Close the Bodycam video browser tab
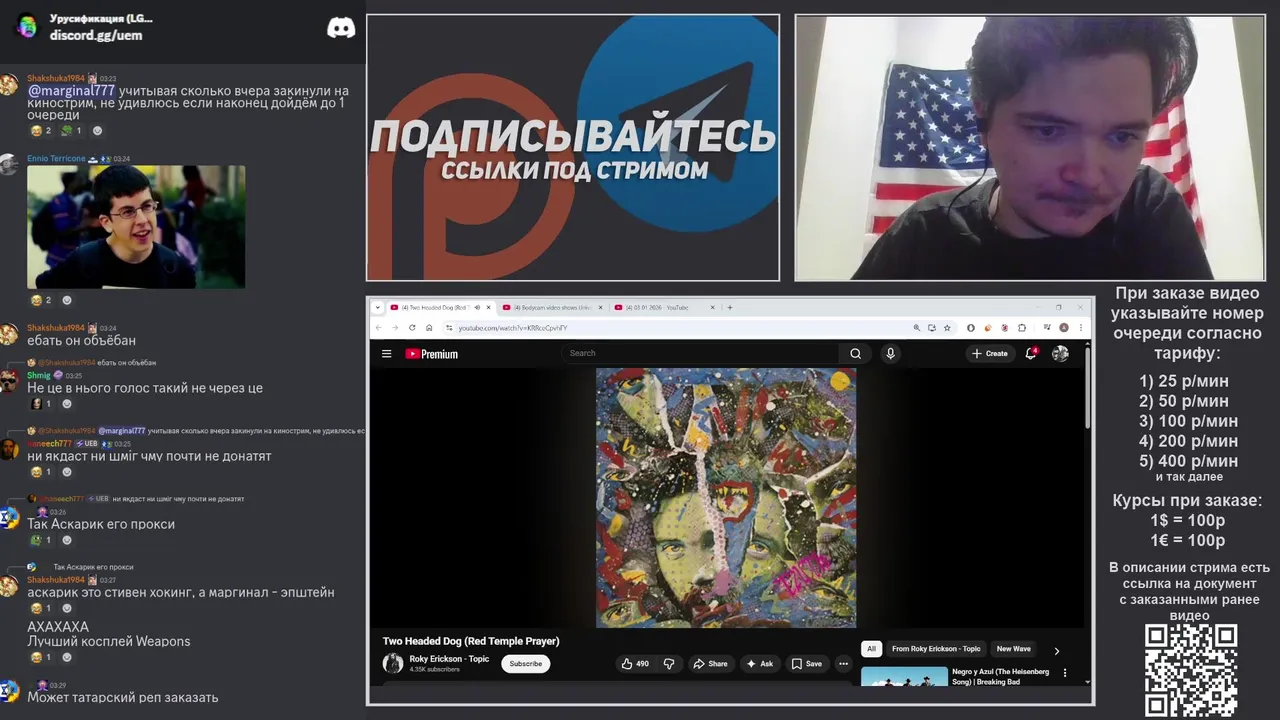This screenshot has height=720, width=1280. click(x=601, y=307)
